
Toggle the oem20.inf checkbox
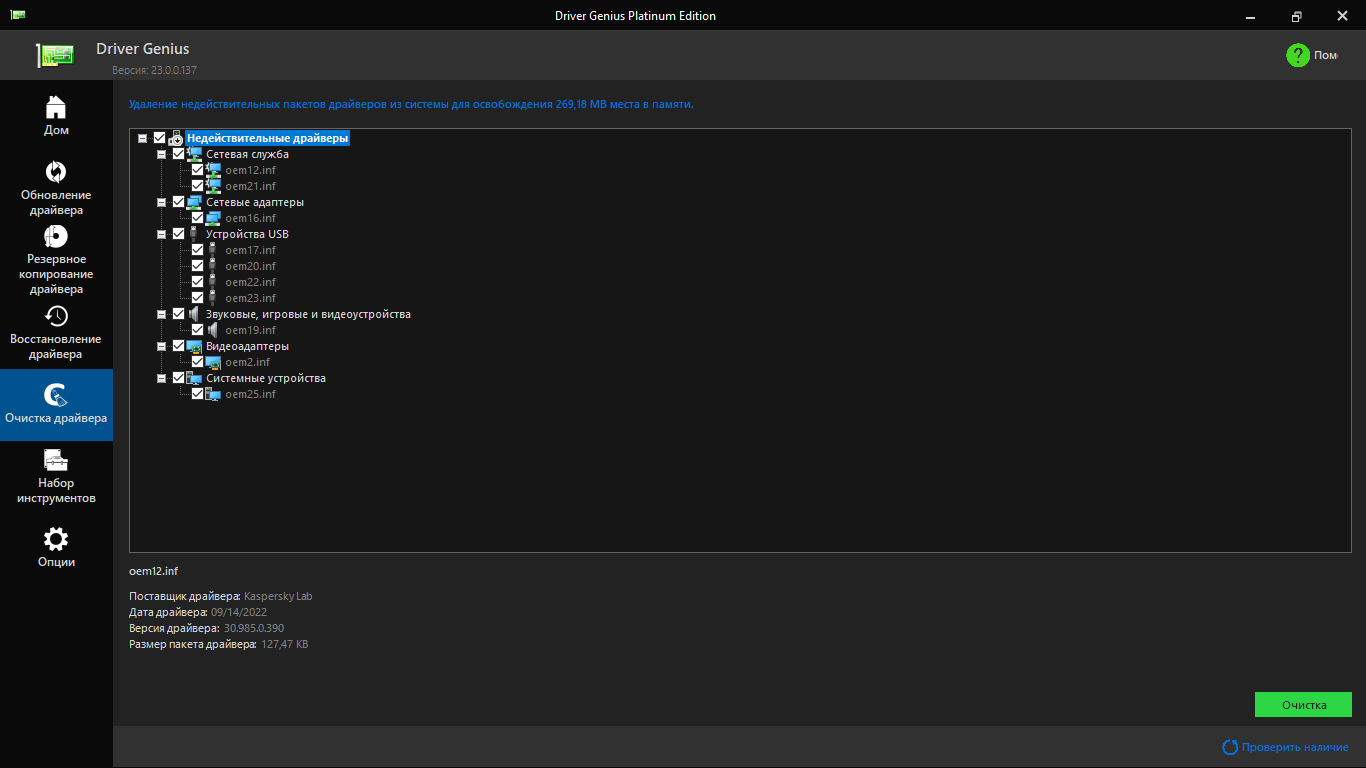click(x=197, y=266)
